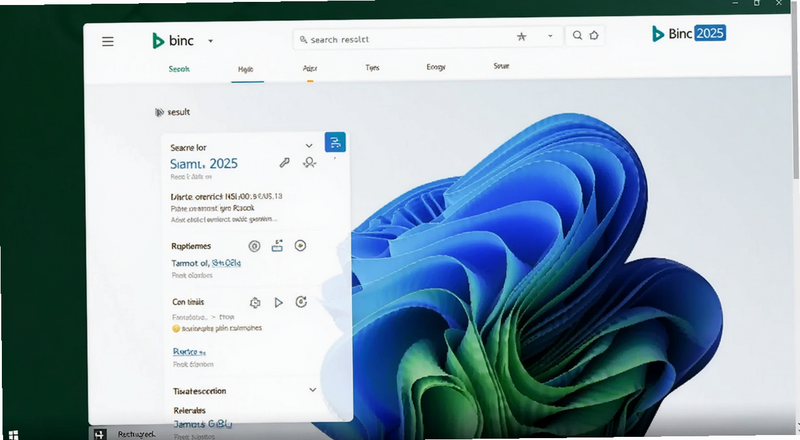
Task: Click the pin icon beside Siamı. 2025
Action: [x=285, y=163]
